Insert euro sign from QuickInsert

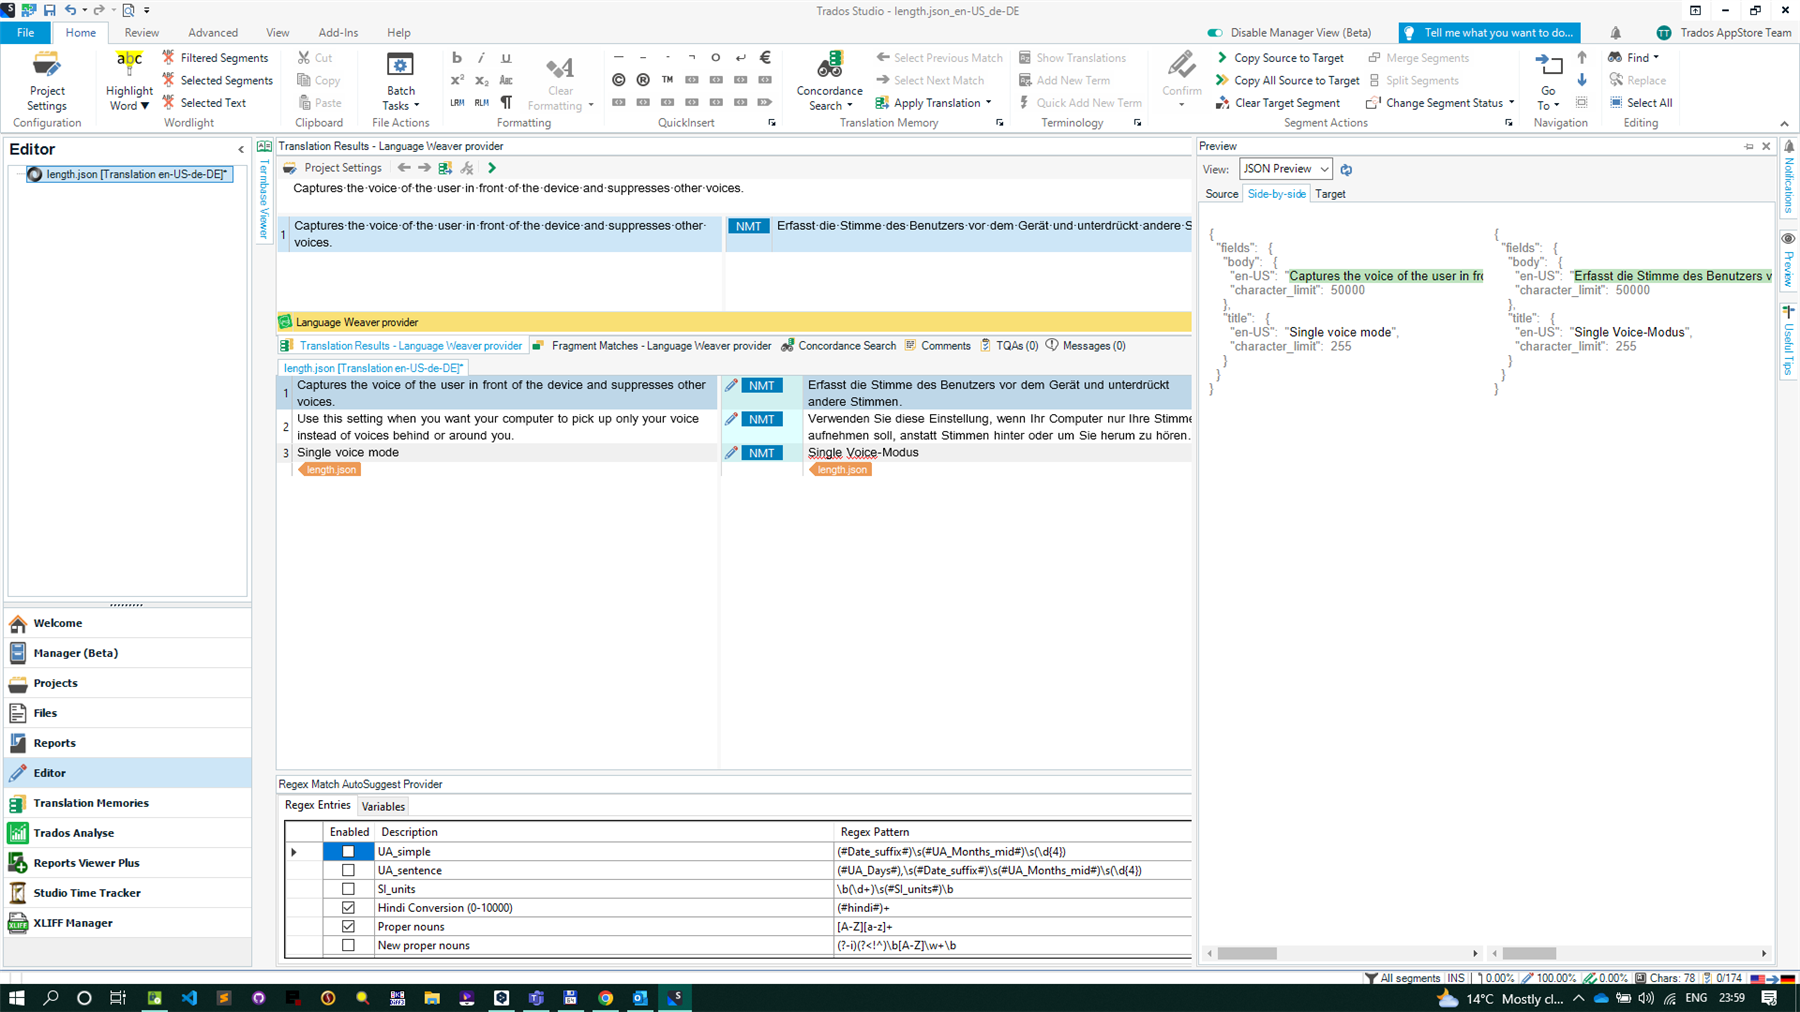765,58
